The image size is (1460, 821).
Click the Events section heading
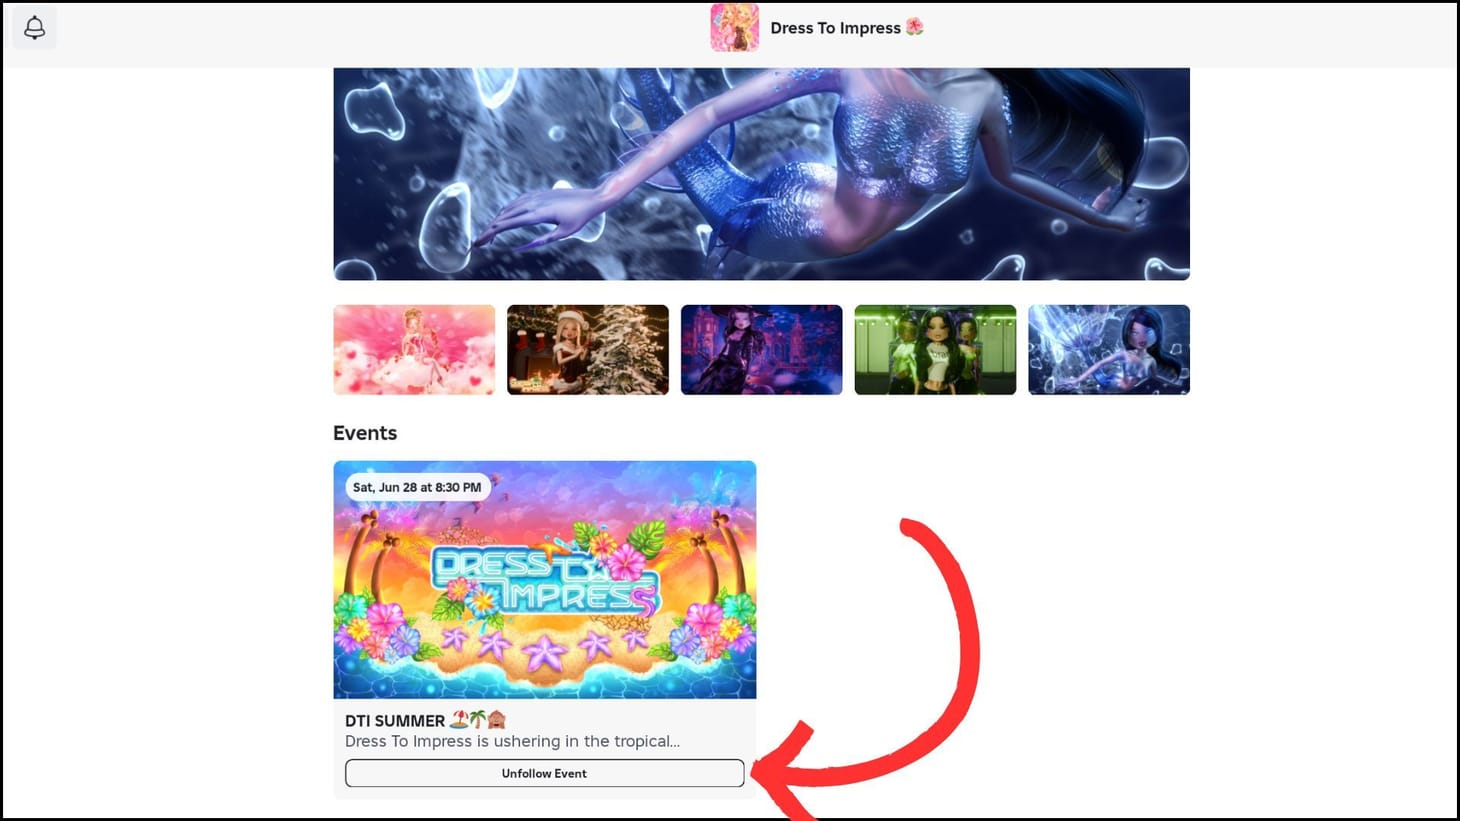(365, 433)
